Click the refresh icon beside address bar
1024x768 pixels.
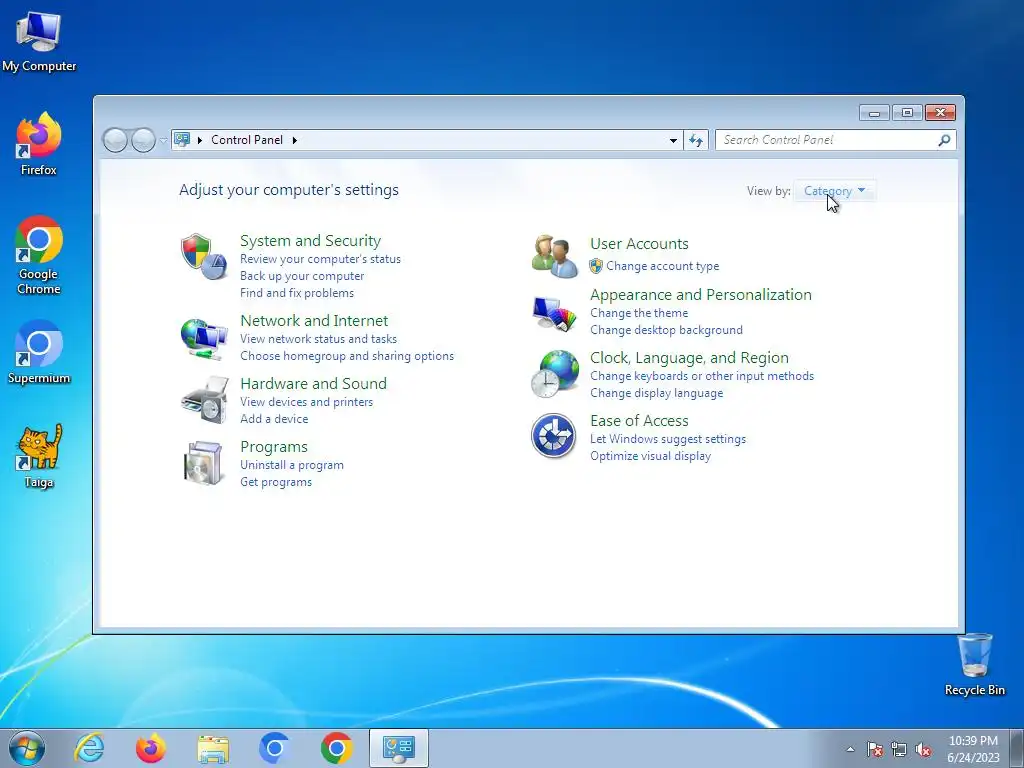(696, 140)
